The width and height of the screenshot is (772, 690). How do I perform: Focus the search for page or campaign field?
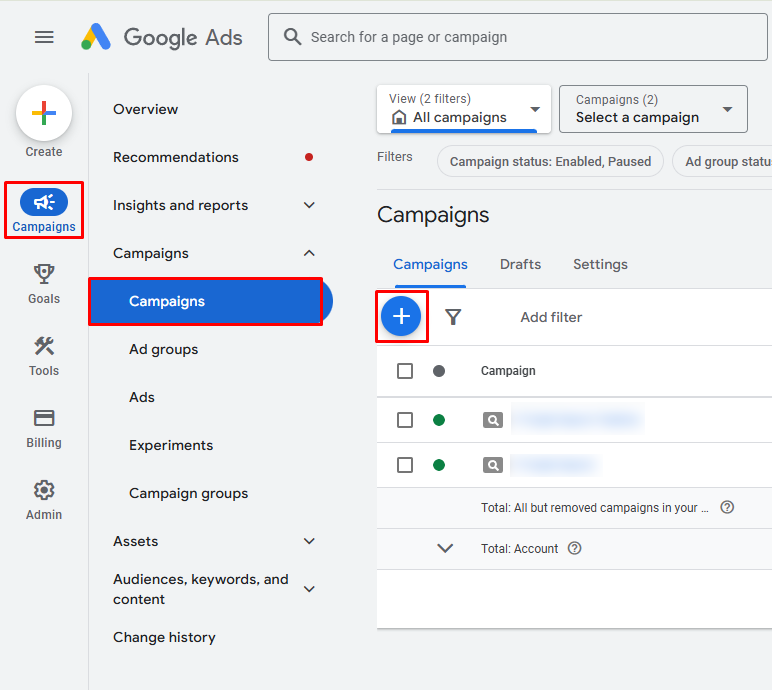pyautogui.click(x=517, y=37)
